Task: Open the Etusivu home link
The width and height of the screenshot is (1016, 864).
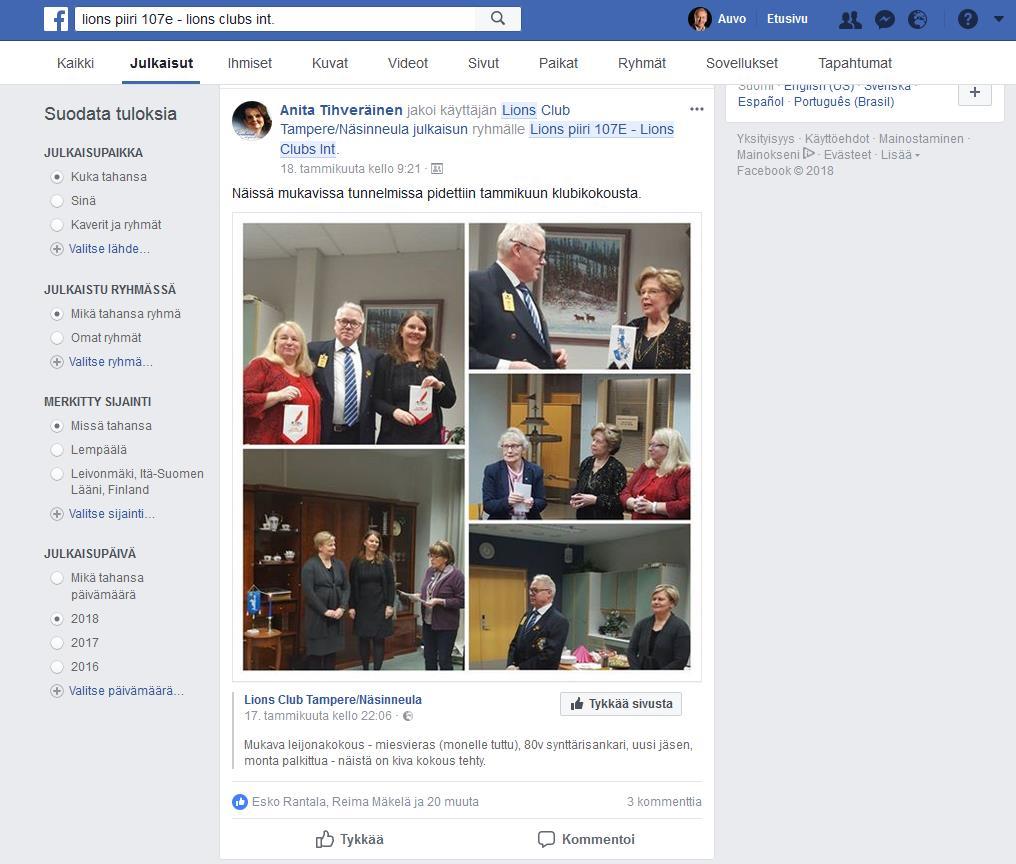Action: pyautogui.click(x=787, y=19)
